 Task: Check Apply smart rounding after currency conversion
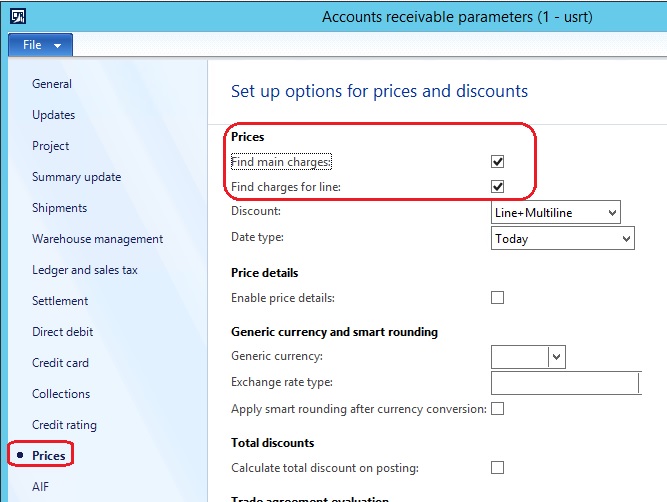(x=497, y=409)
